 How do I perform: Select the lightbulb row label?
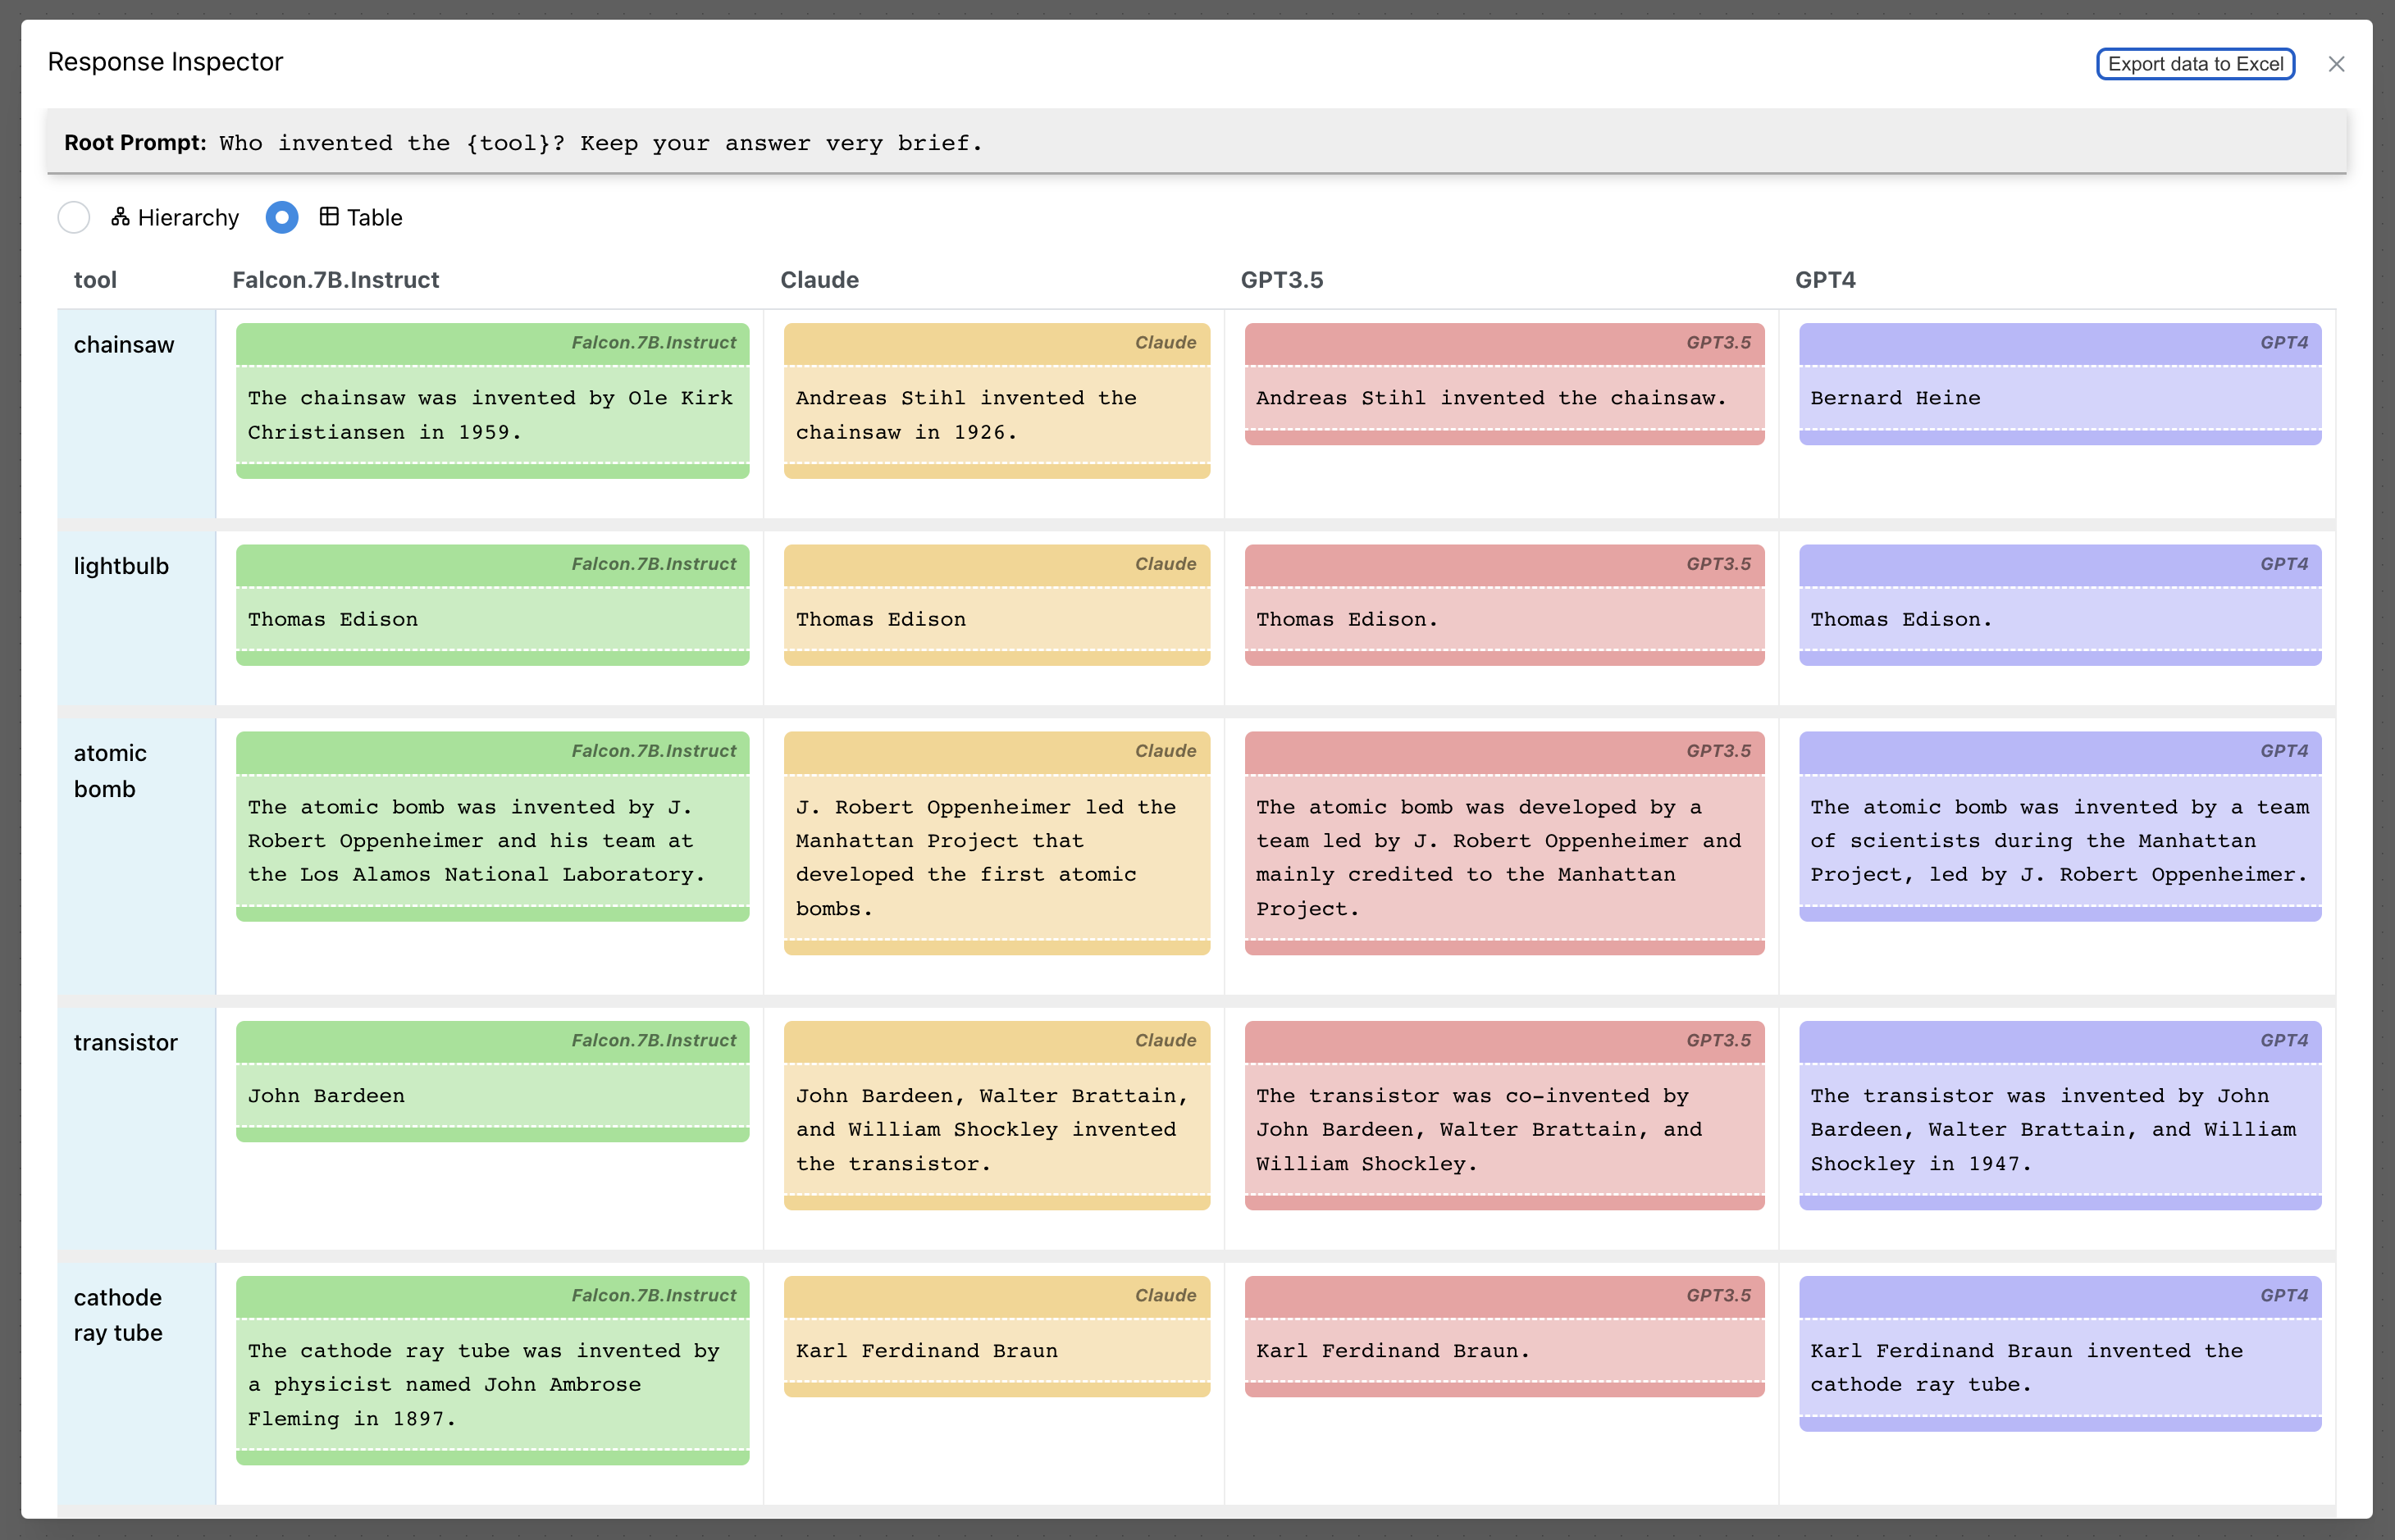[120, 565]
